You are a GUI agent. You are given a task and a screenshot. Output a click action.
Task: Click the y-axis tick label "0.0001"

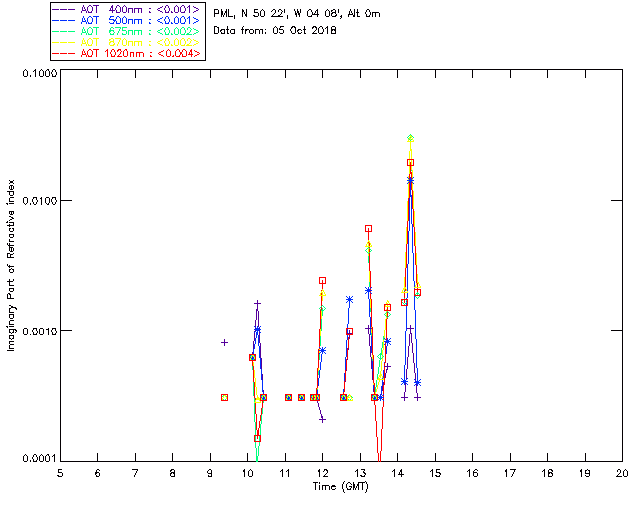(x=39, y=459)
